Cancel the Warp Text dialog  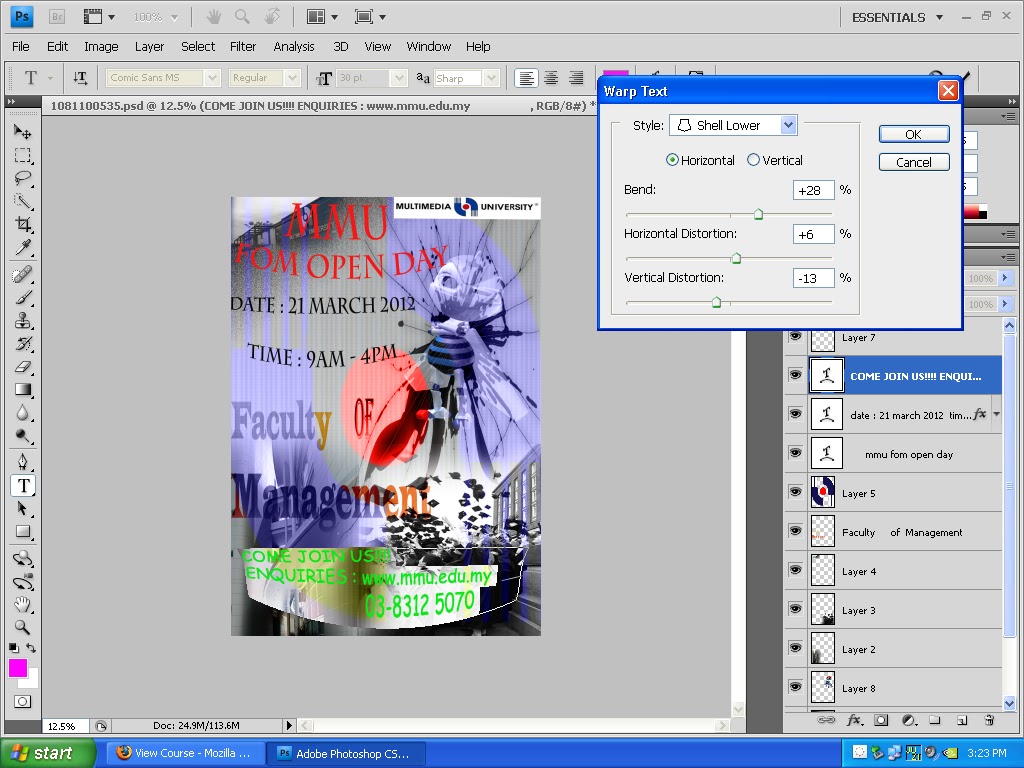[914, 162]
